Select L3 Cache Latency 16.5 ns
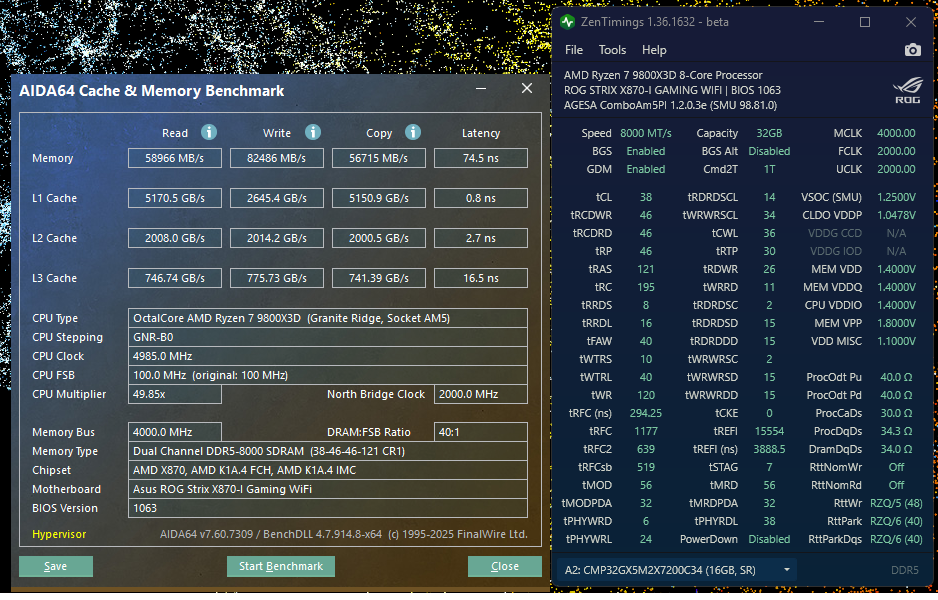The height and width of the screenshot is (600, 938). [481, 278]
